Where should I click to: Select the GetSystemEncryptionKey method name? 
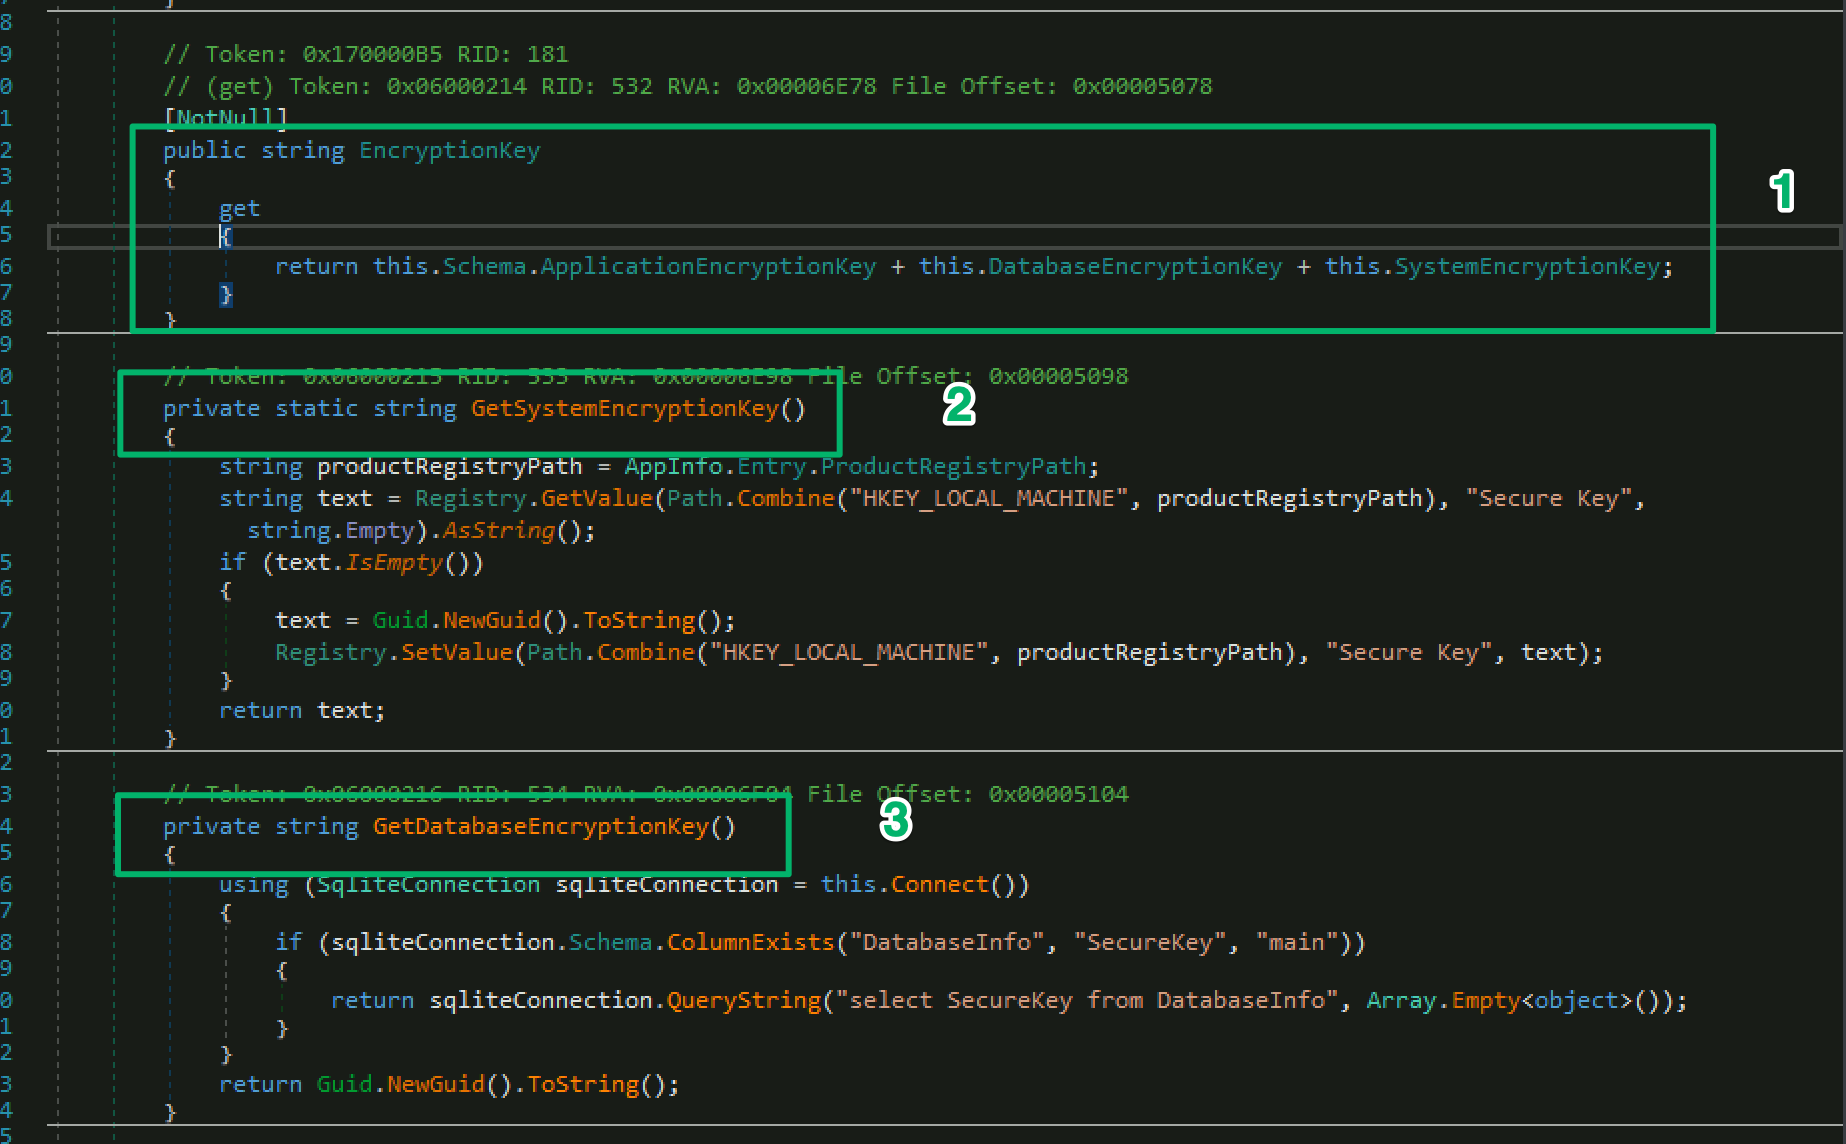pyautogui.click(x=624, y=409)
